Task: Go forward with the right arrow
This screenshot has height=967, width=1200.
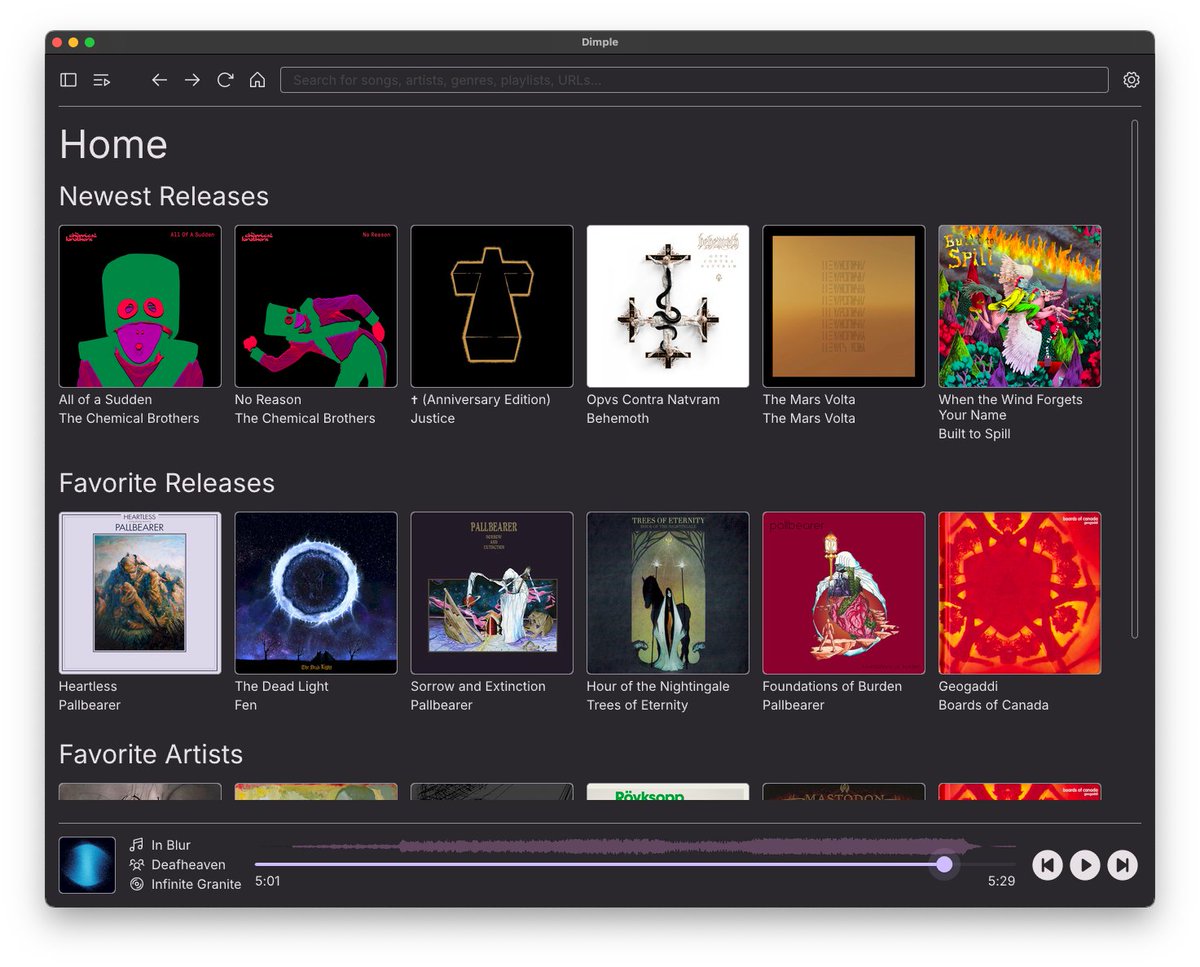Action: pos(192,80)
